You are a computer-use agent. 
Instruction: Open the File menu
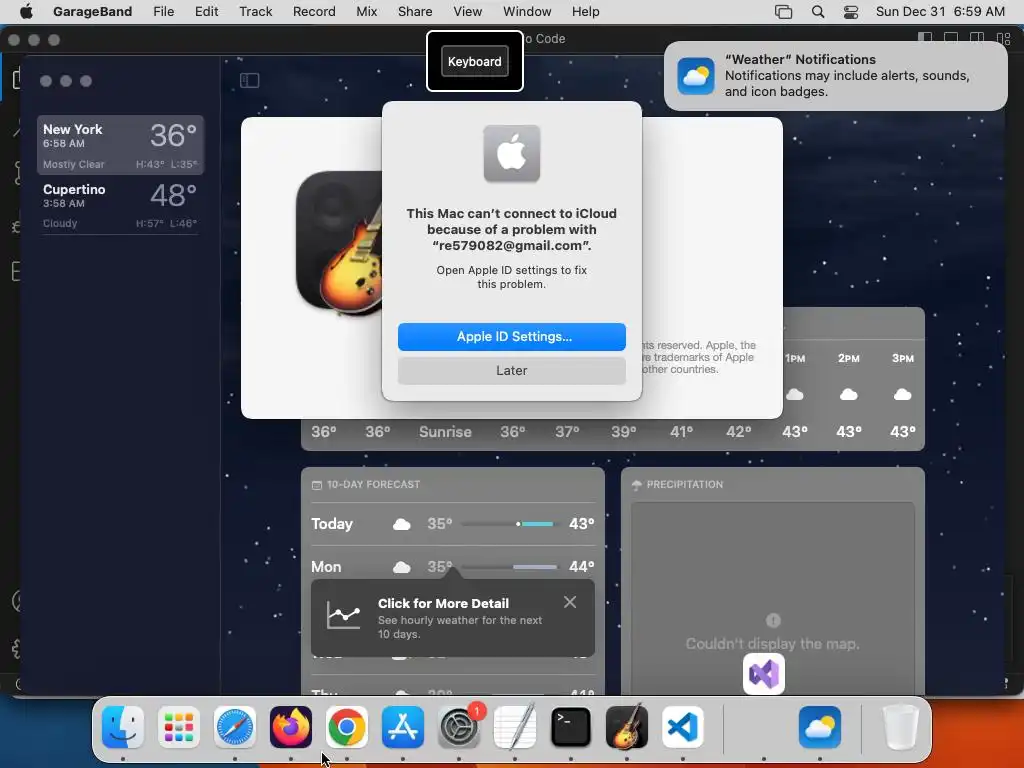click(x=163, y=11)
